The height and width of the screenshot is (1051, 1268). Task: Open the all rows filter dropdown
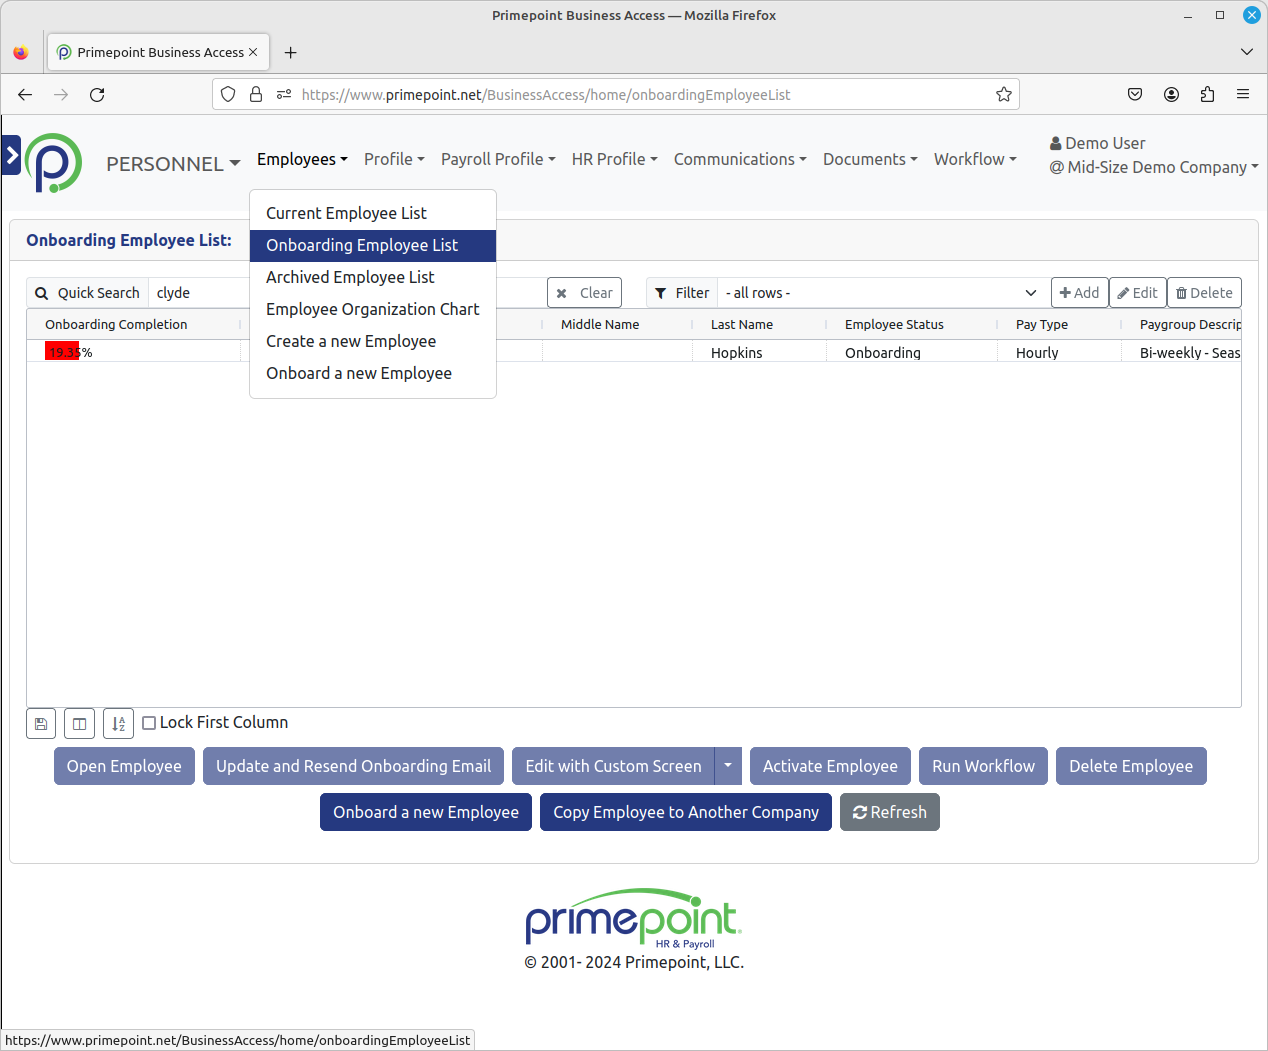tap(884, 293)
